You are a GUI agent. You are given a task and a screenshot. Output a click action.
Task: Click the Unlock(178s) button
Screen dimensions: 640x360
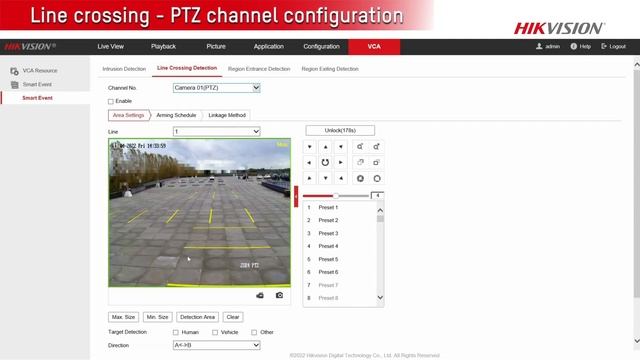tap(340, 130)
